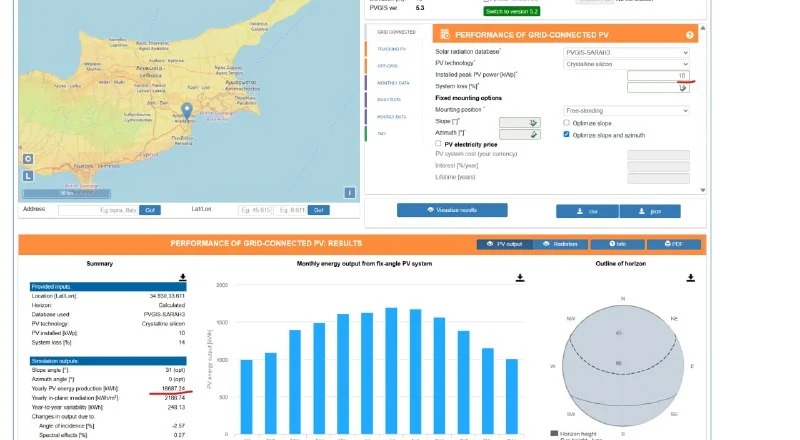The height and width of the screenshot is (440, 800).
Task: Open the Monthly Data tab
Action: (387, 83)
